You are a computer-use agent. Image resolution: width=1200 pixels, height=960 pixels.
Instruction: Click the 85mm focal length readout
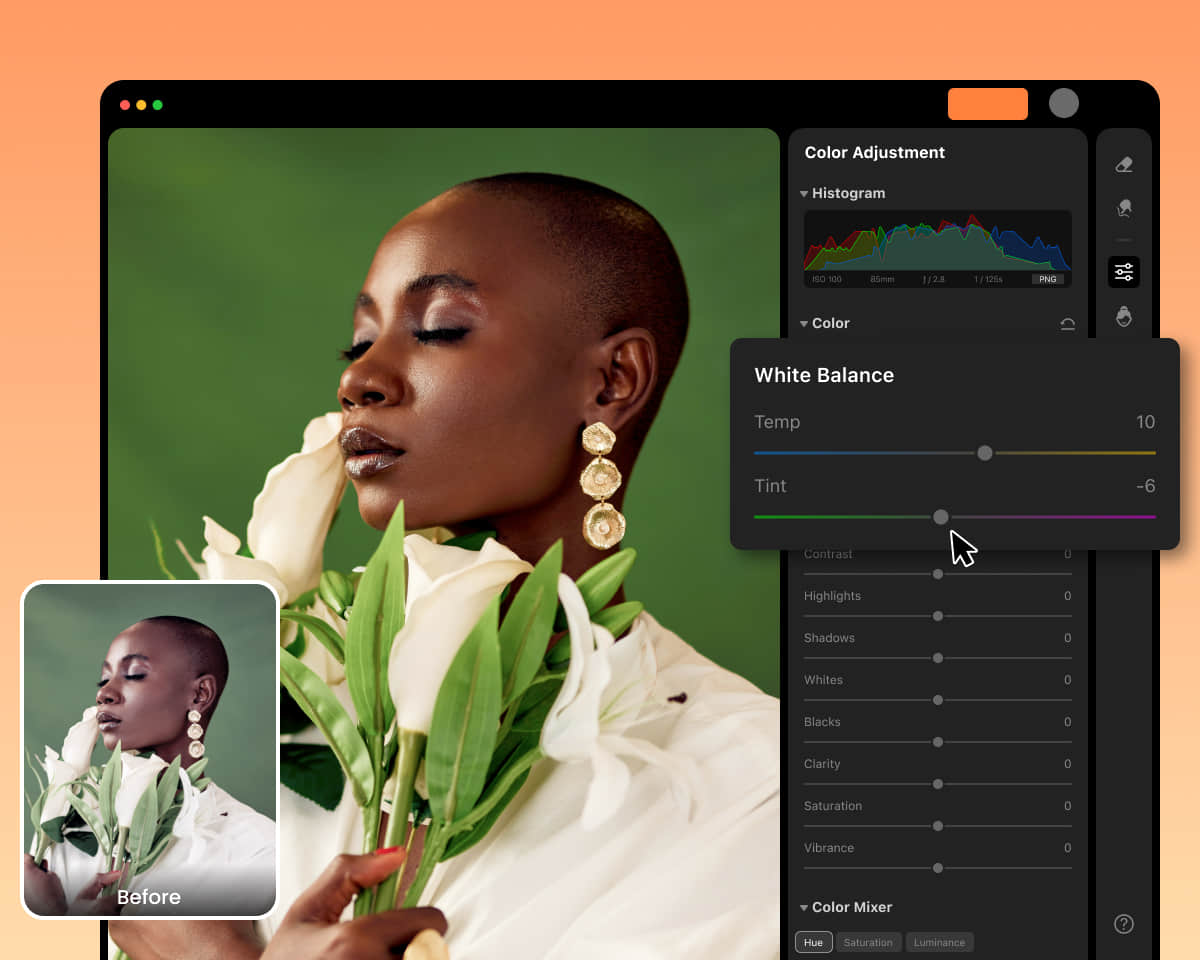click(x=882, y=279)
